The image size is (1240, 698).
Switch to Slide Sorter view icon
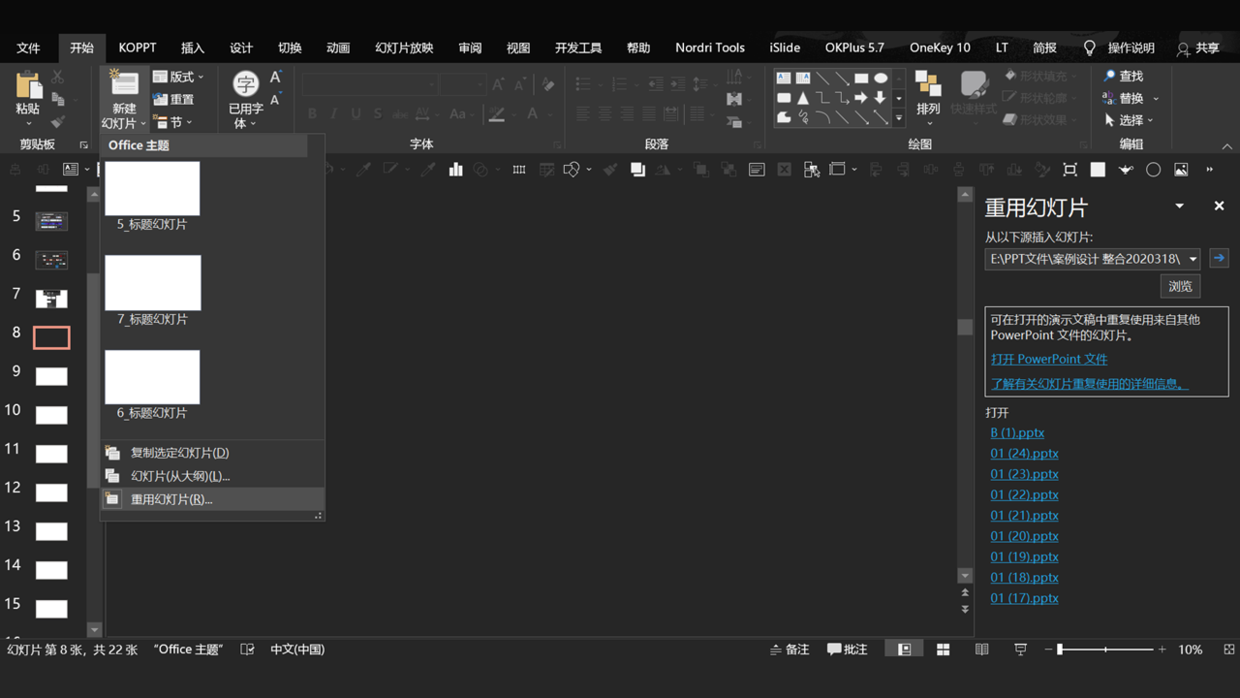943,650
